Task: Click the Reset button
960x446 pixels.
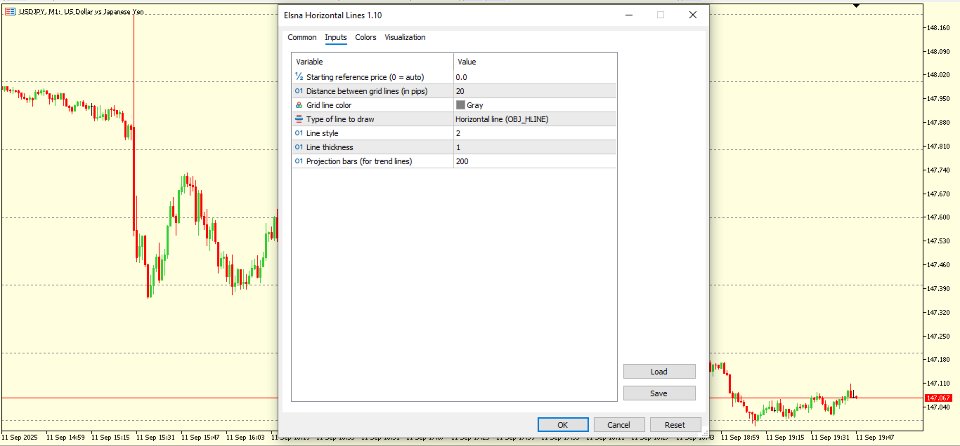Action: (675, 425)
